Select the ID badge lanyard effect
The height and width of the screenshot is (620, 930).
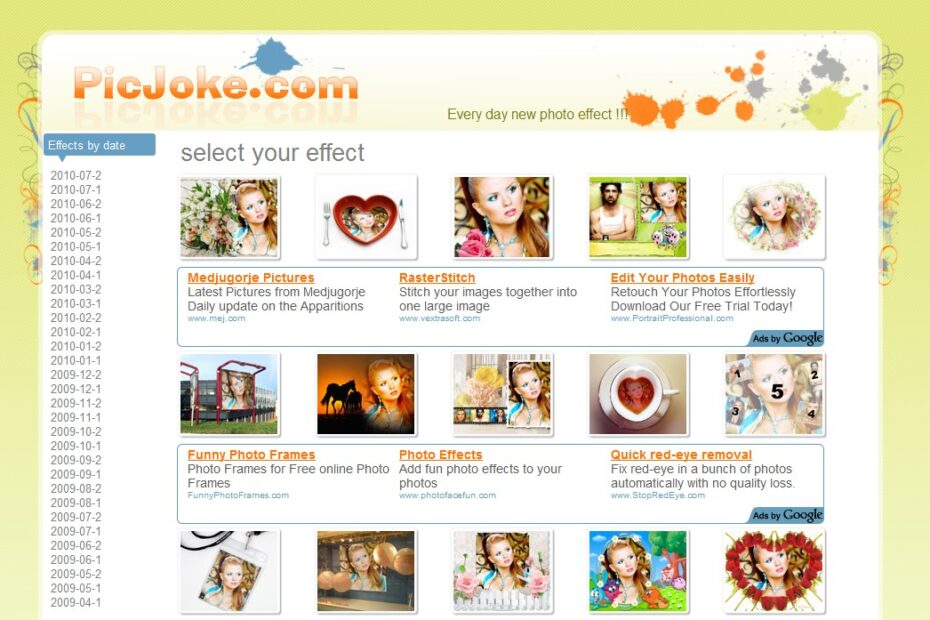point(229,571)
